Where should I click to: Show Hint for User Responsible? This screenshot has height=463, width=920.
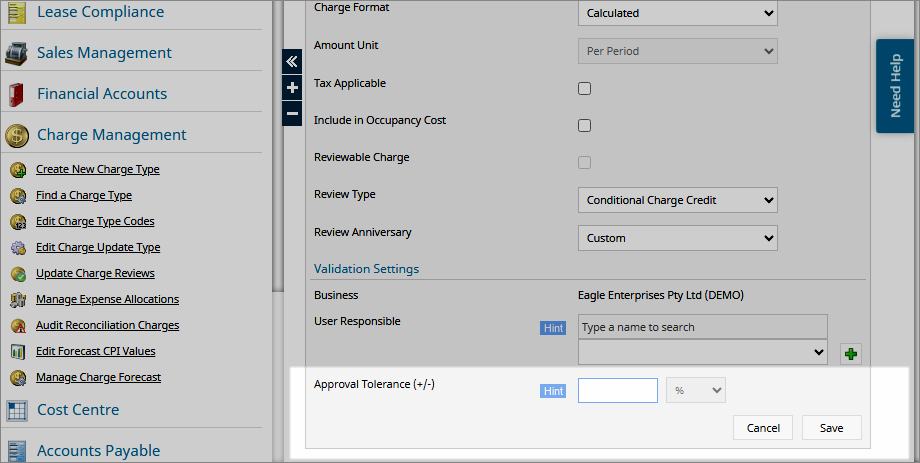(553, 328)
